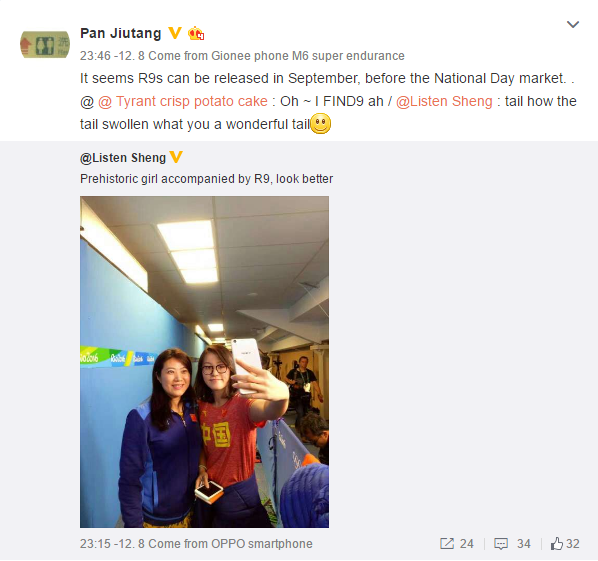Click the reposted caption about Prehistoric girl
The width and height of the screenshot is (598, 561).
coord(206,179)
